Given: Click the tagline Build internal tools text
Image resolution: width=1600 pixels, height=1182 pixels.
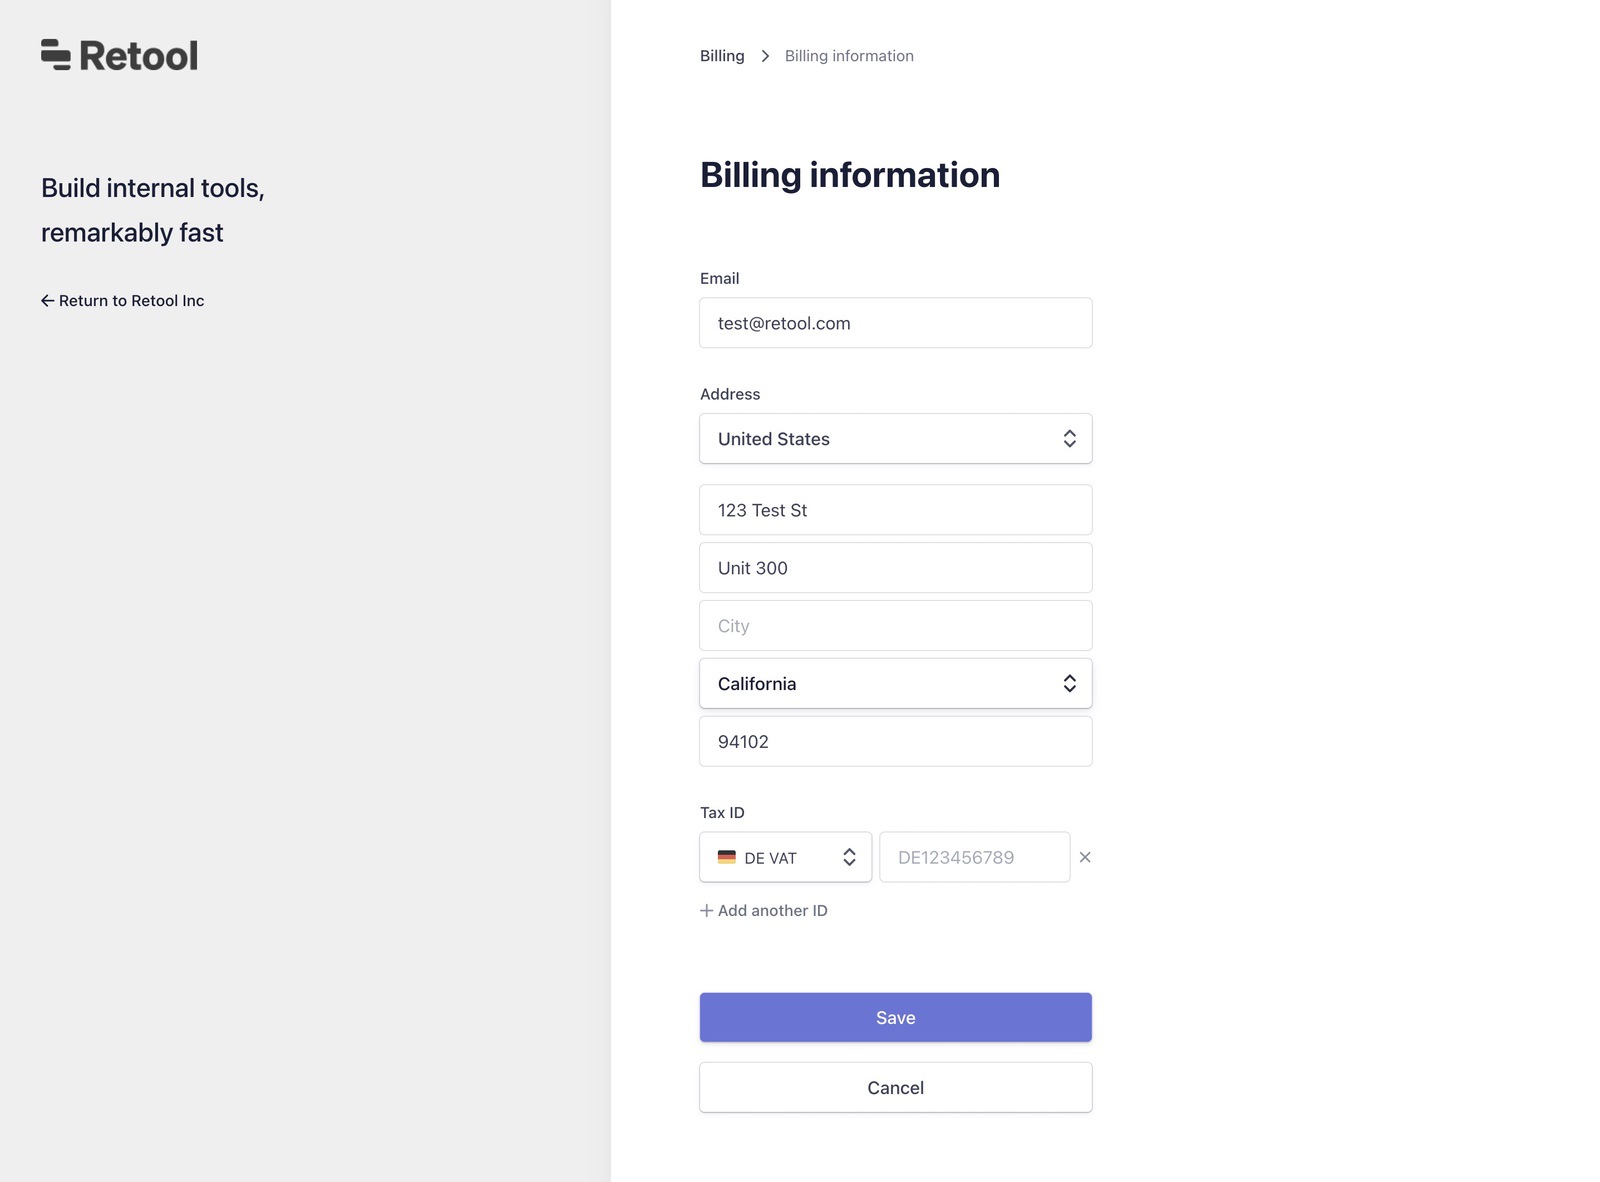Looking at the screenshot, I should coord(153,210).
